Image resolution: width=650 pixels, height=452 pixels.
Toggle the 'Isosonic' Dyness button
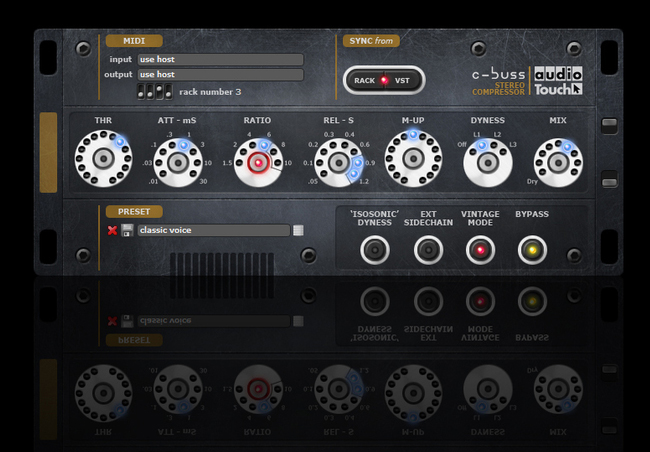375,250
